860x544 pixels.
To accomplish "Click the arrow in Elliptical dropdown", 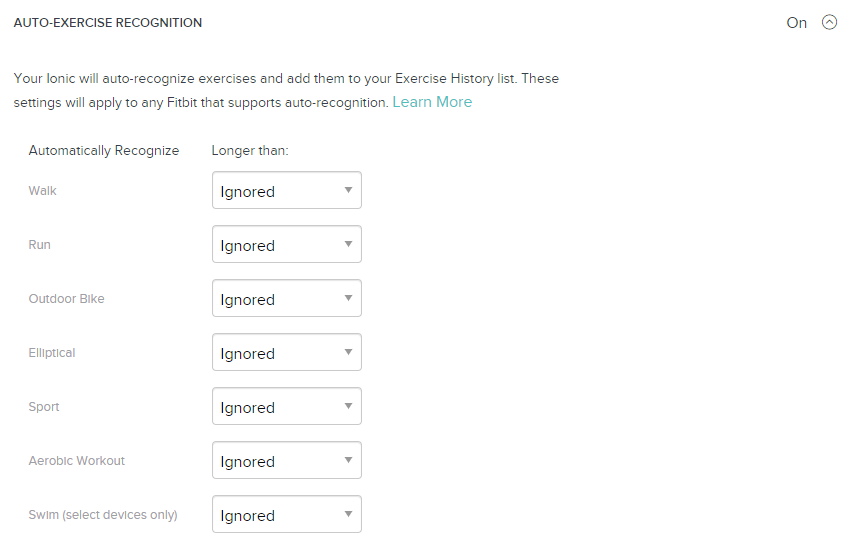I will tap(348, 352).
